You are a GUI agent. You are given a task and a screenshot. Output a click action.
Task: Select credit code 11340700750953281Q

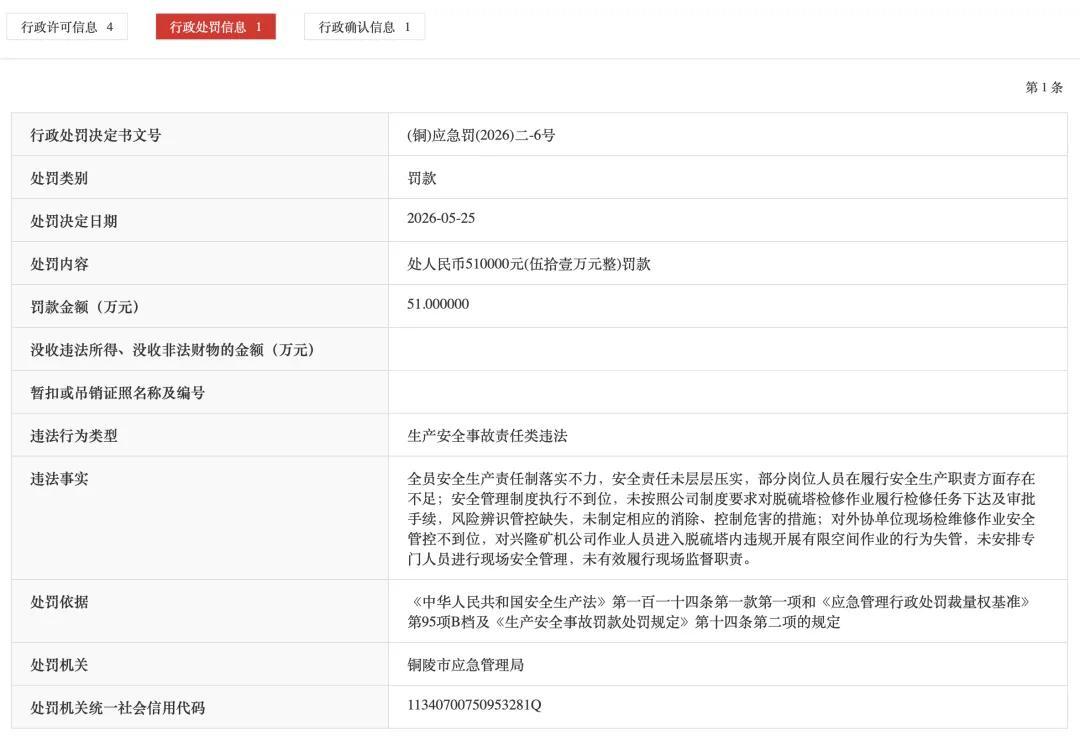coord(474,705)
